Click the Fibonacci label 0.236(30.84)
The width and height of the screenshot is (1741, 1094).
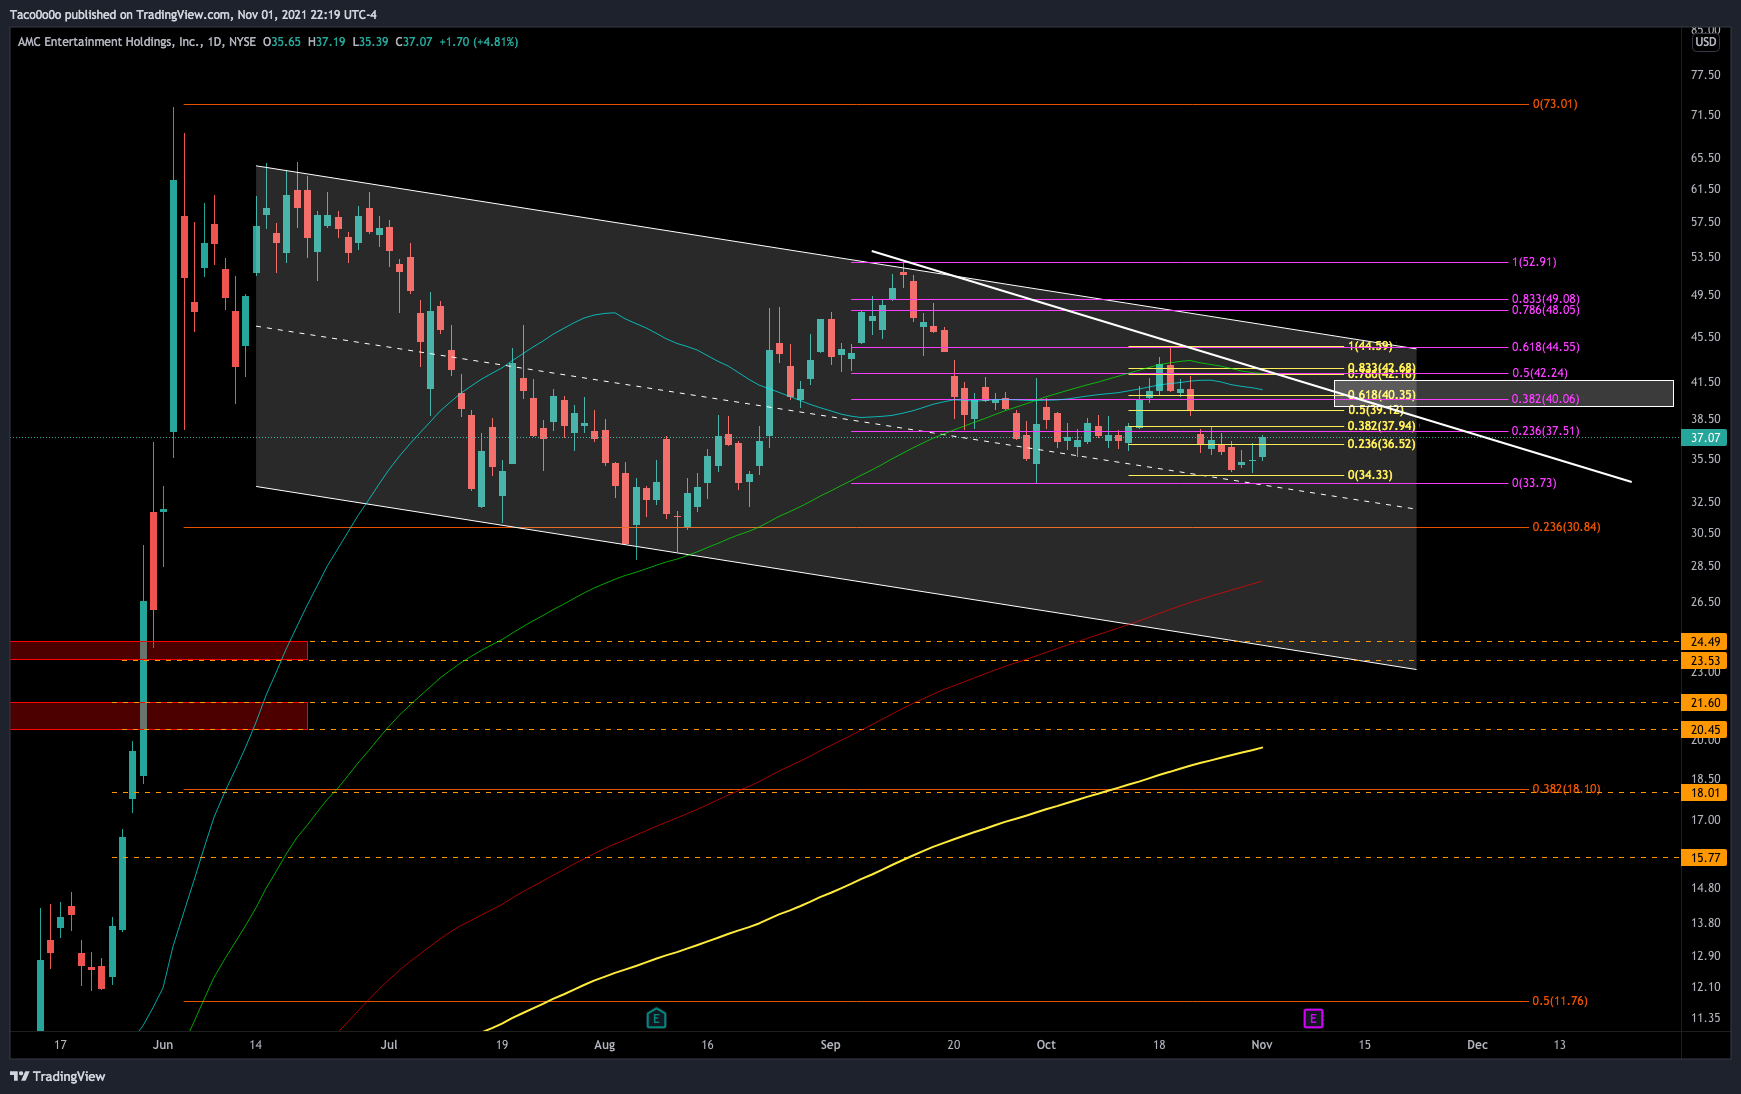click(x=1566, y=527)
